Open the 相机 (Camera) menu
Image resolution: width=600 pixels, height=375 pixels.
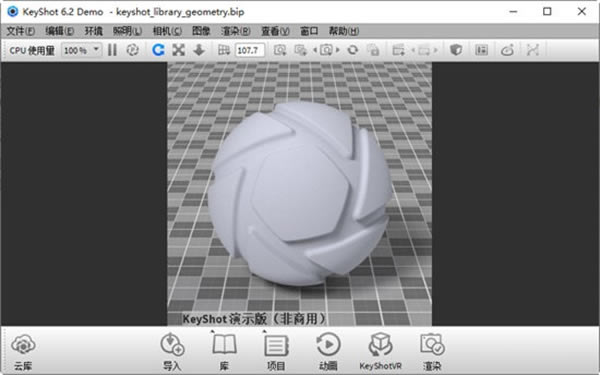(x=167, y=31)
